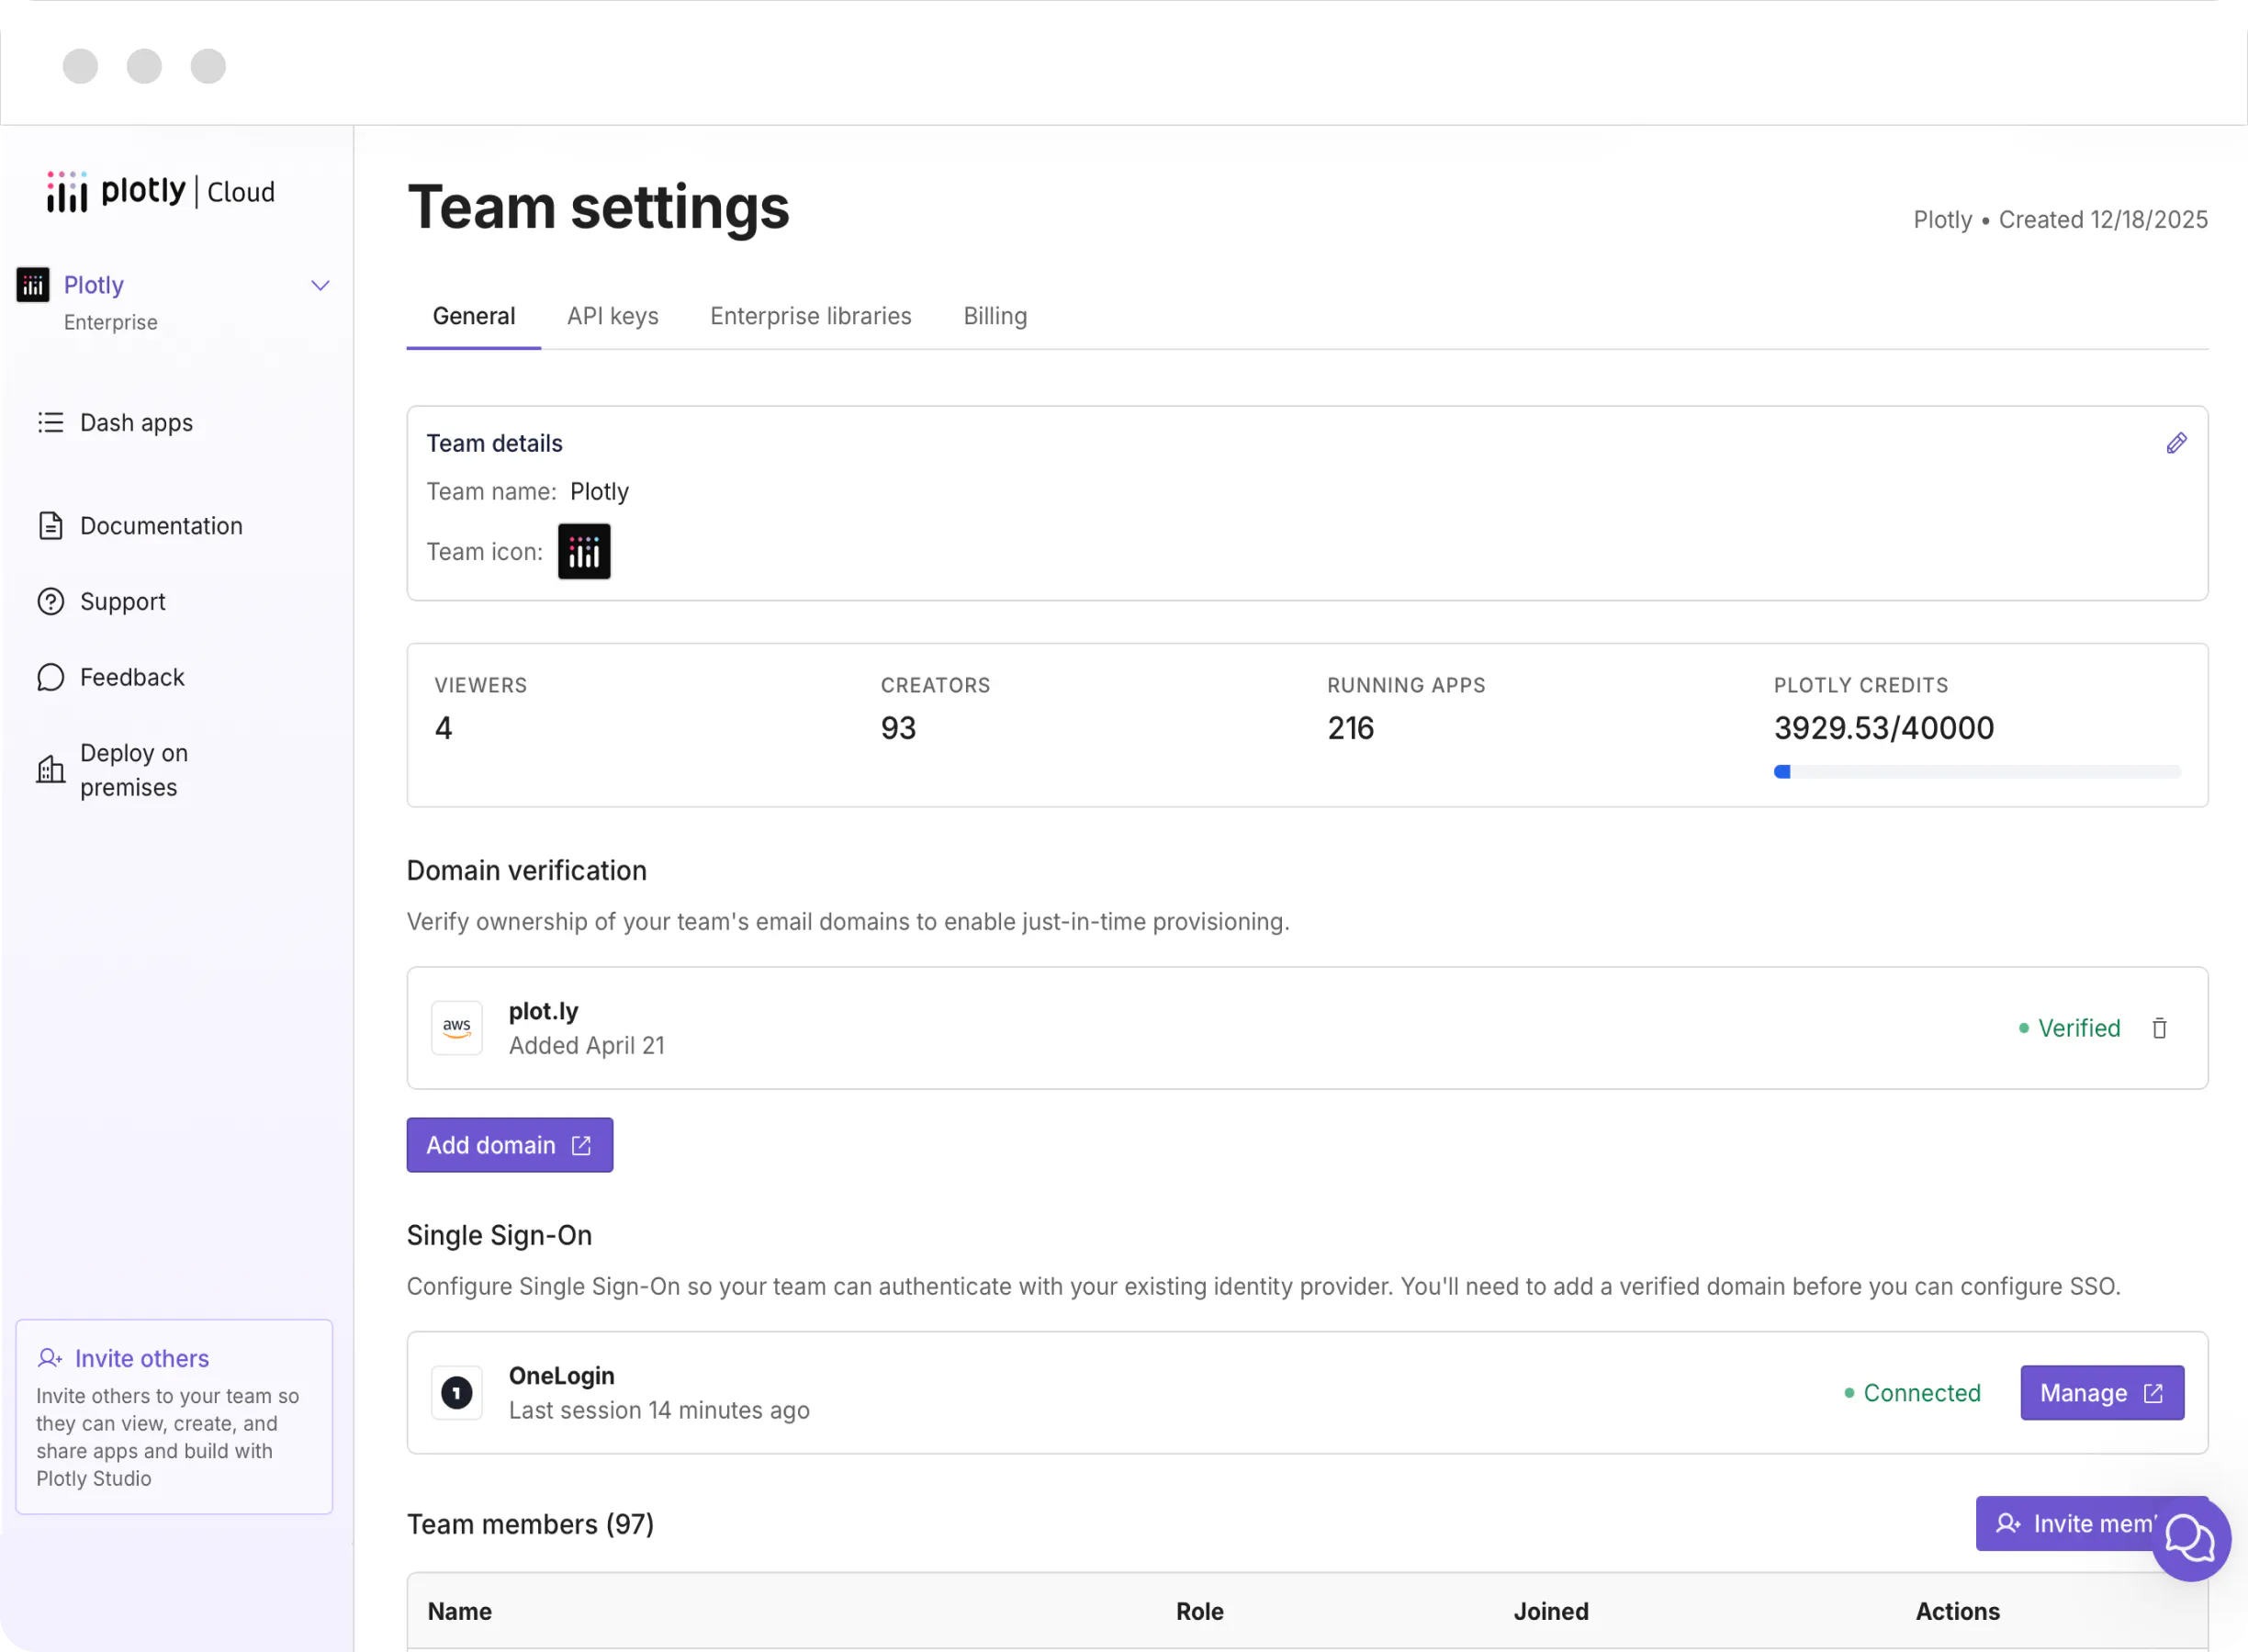Click the Team name value Plotly

point(599,492)
